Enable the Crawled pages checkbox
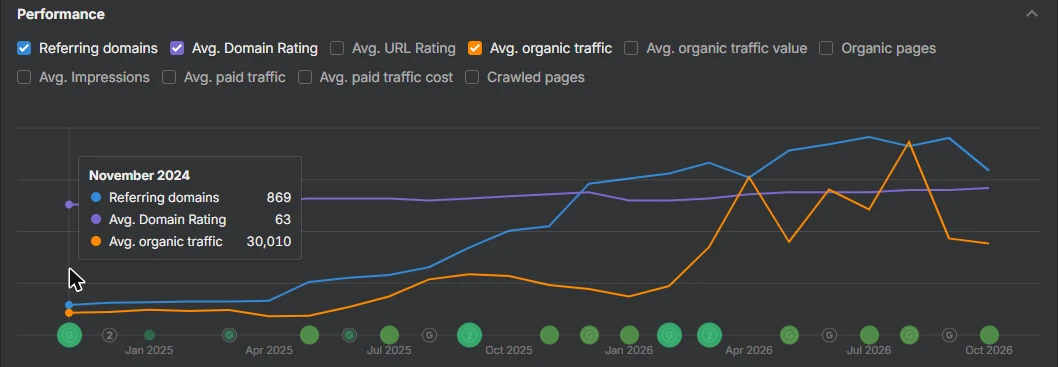This screenshot has width=1058, height=367. (x=472, y=78)
